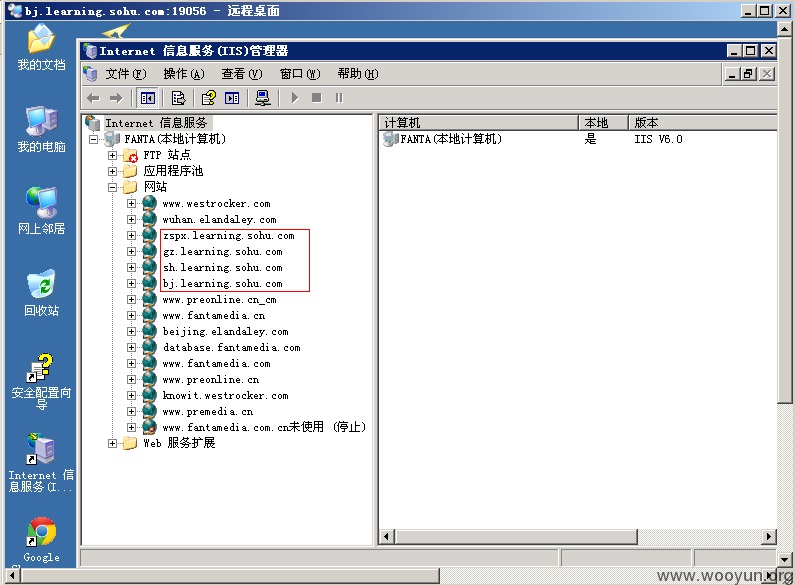Click the globe icon for www.westrocker.com
This screenshot has width=795, height=585.
tap(149, 203)
